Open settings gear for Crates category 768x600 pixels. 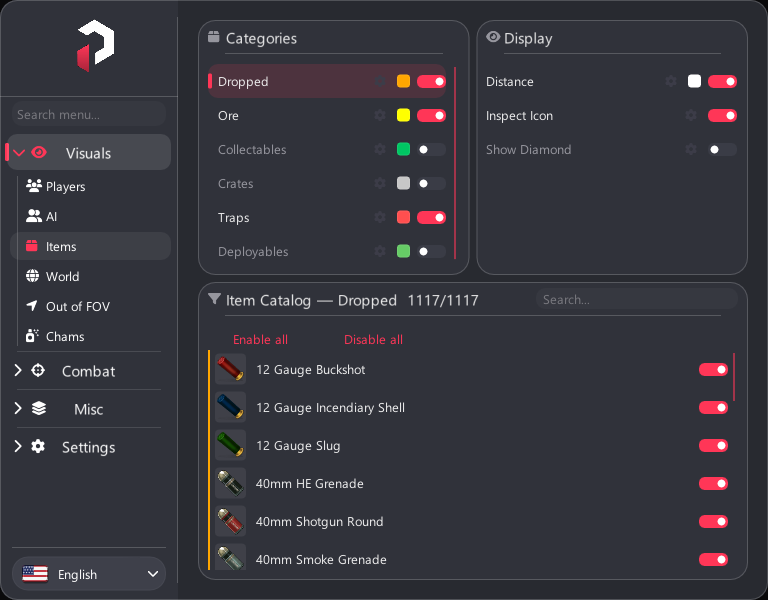click(380, 184)
